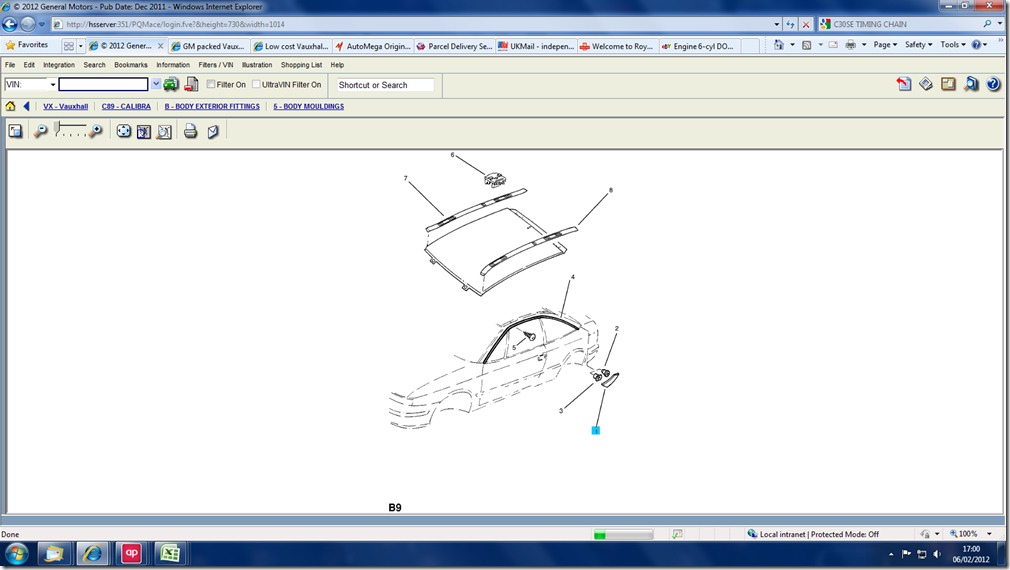Click the green car vehicle search icon
Viewport: 1010px width, 570px height.
[x=171, y=85]
